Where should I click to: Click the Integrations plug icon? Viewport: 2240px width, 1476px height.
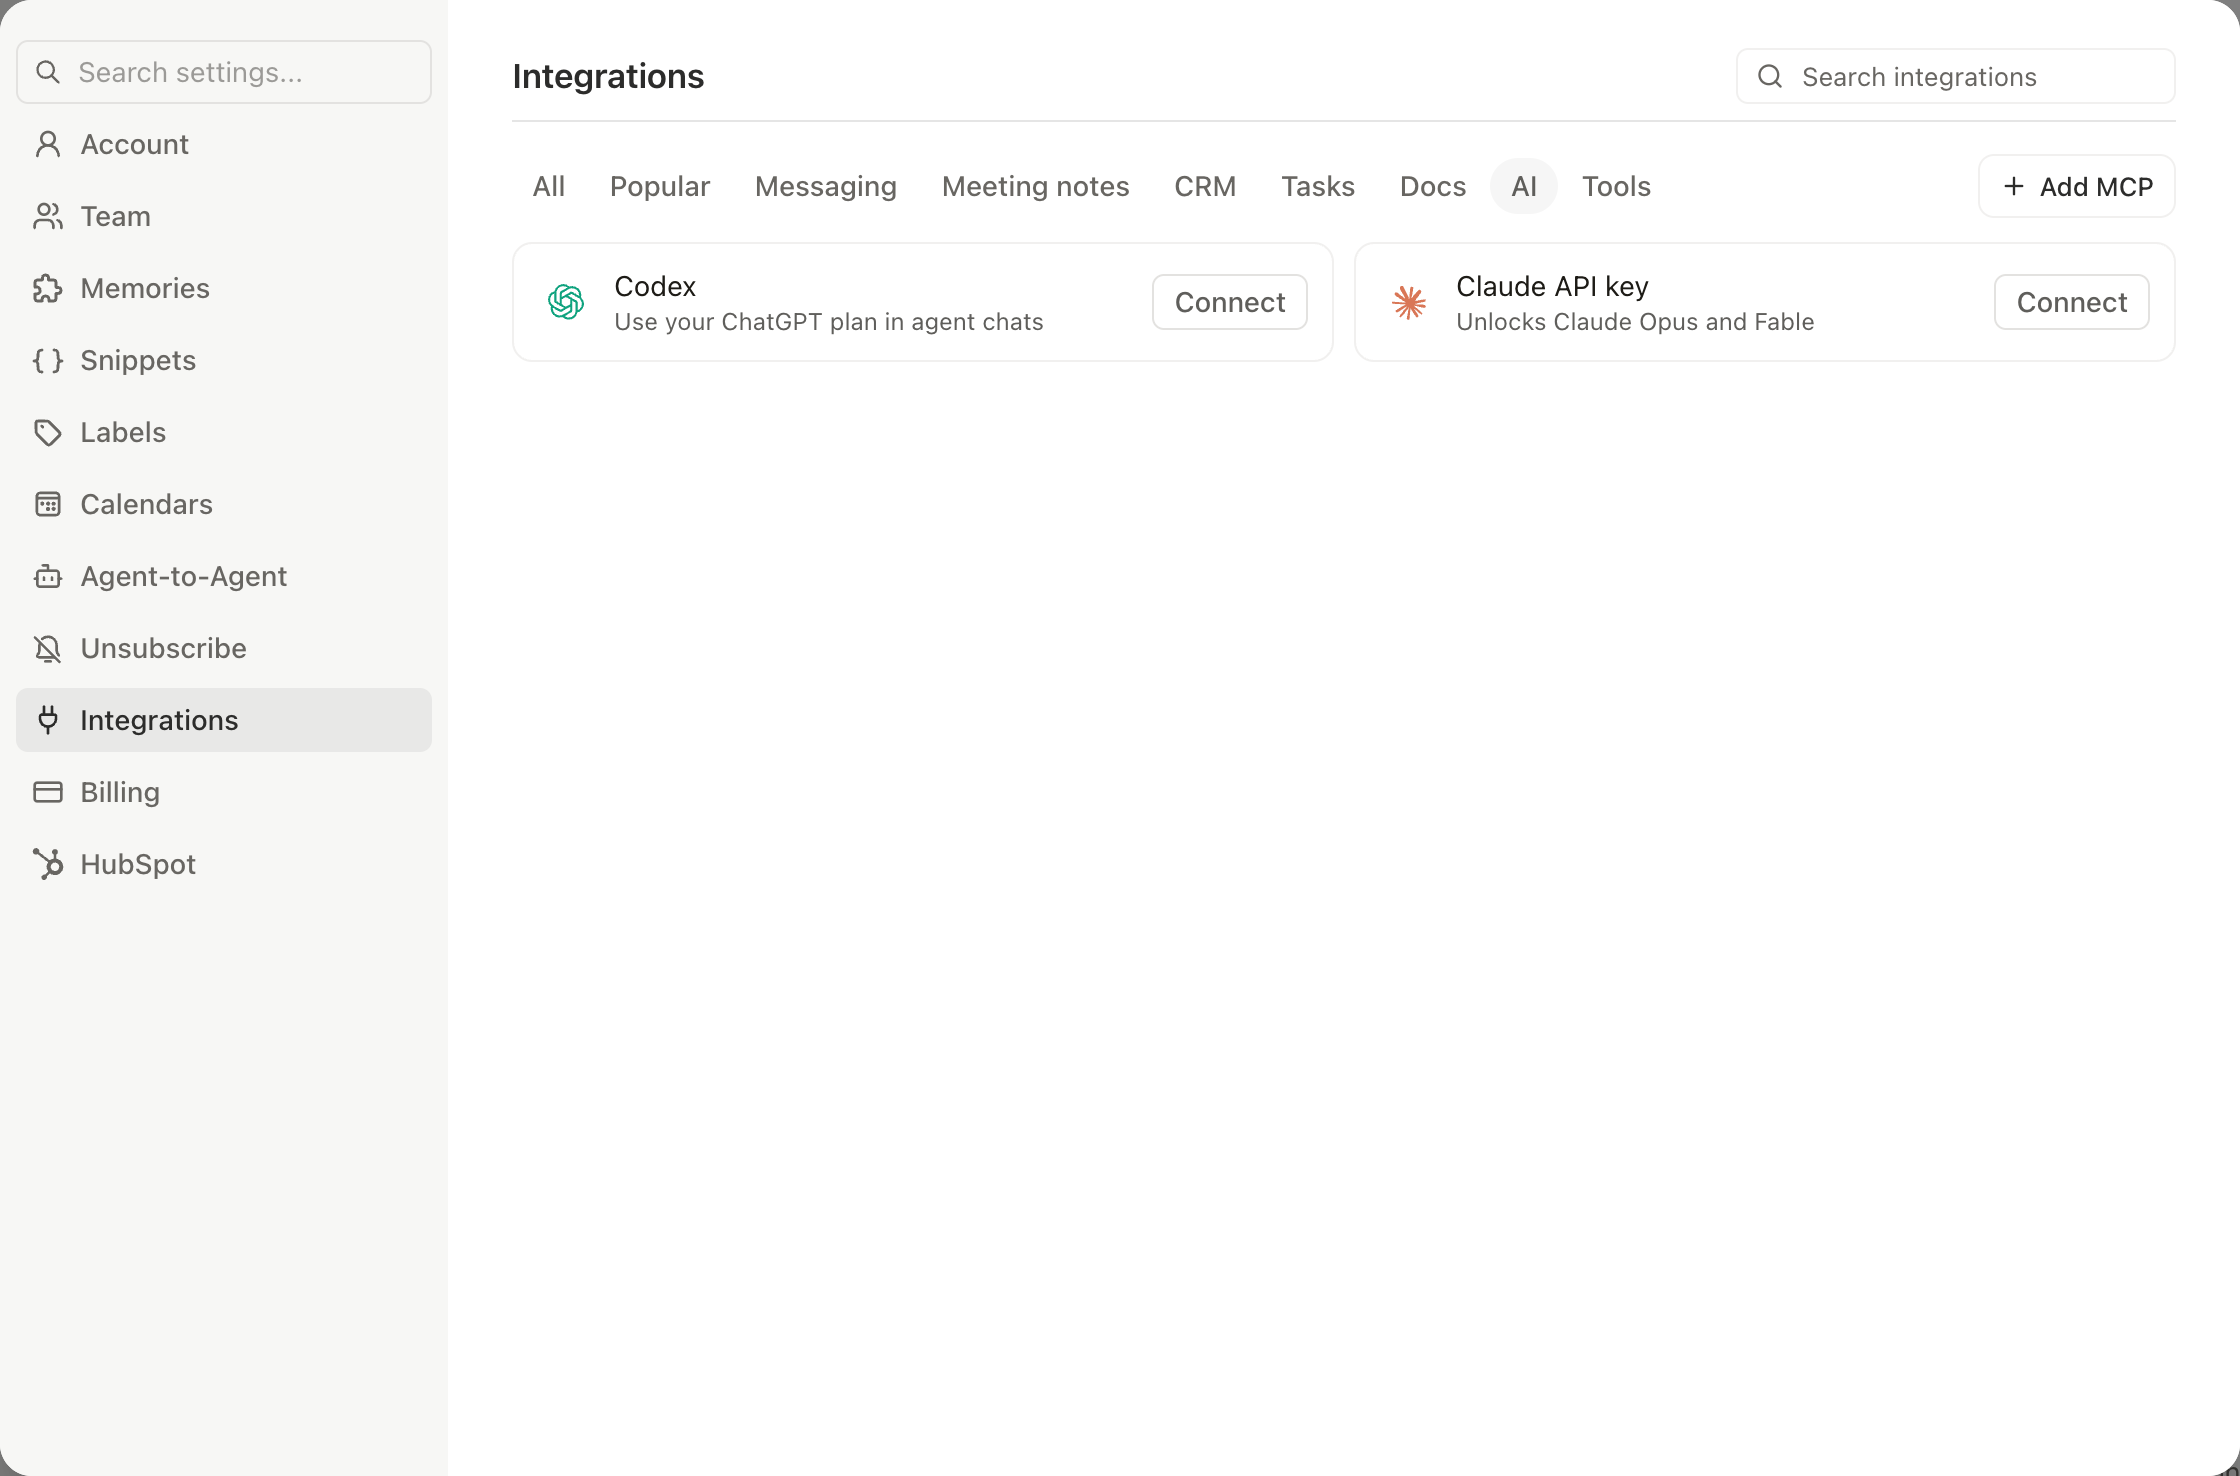48,720
